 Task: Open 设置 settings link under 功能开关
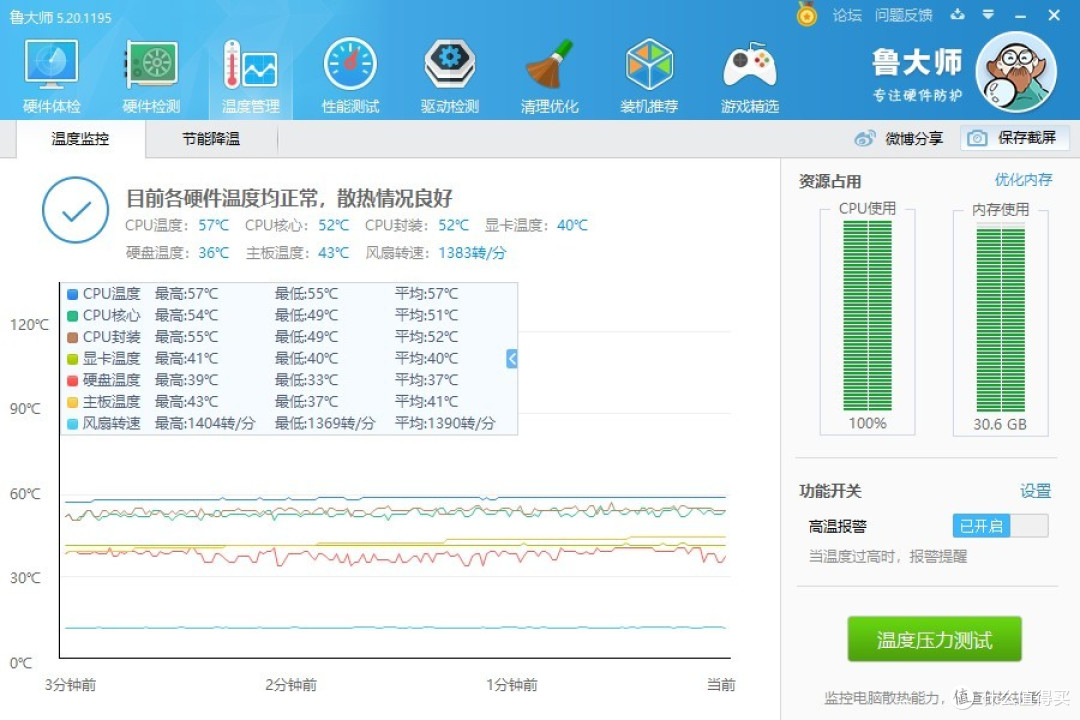pyautogui.click(x=1035, y=491)
